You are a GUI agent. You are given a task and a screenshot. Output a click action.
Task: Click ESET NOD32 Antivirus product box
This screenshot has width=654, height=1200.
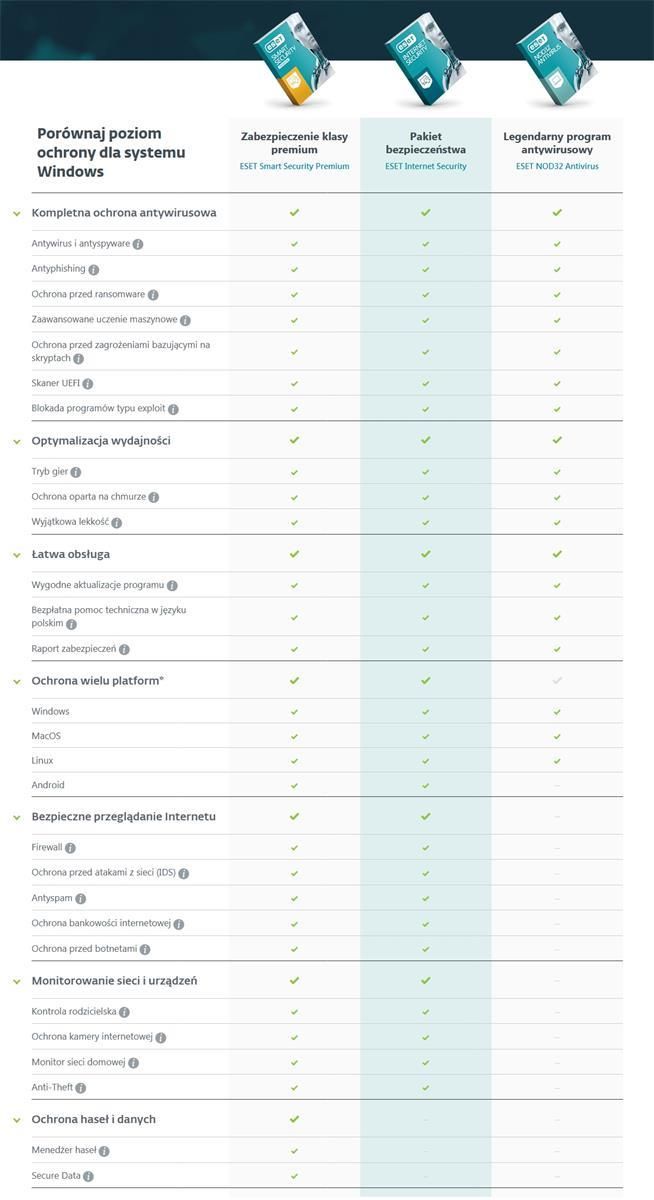556,60
